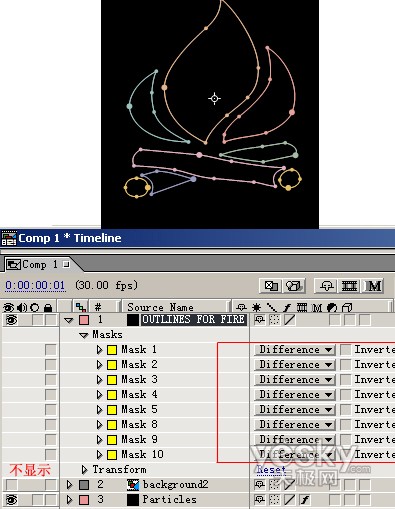Click the current time 0:00:00:01 display
The width and height of the screenshot is (395, 509).
pyautogui.click(x=35, y=285)
